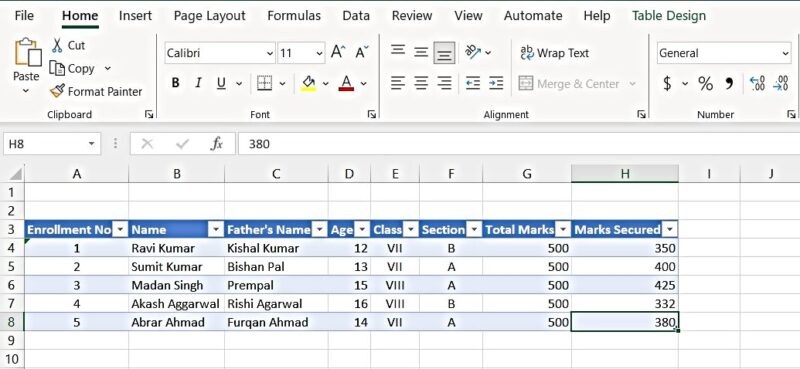The image size is (800, 369).
Task: Bottom align cell contents
Action: coord(444,53)
